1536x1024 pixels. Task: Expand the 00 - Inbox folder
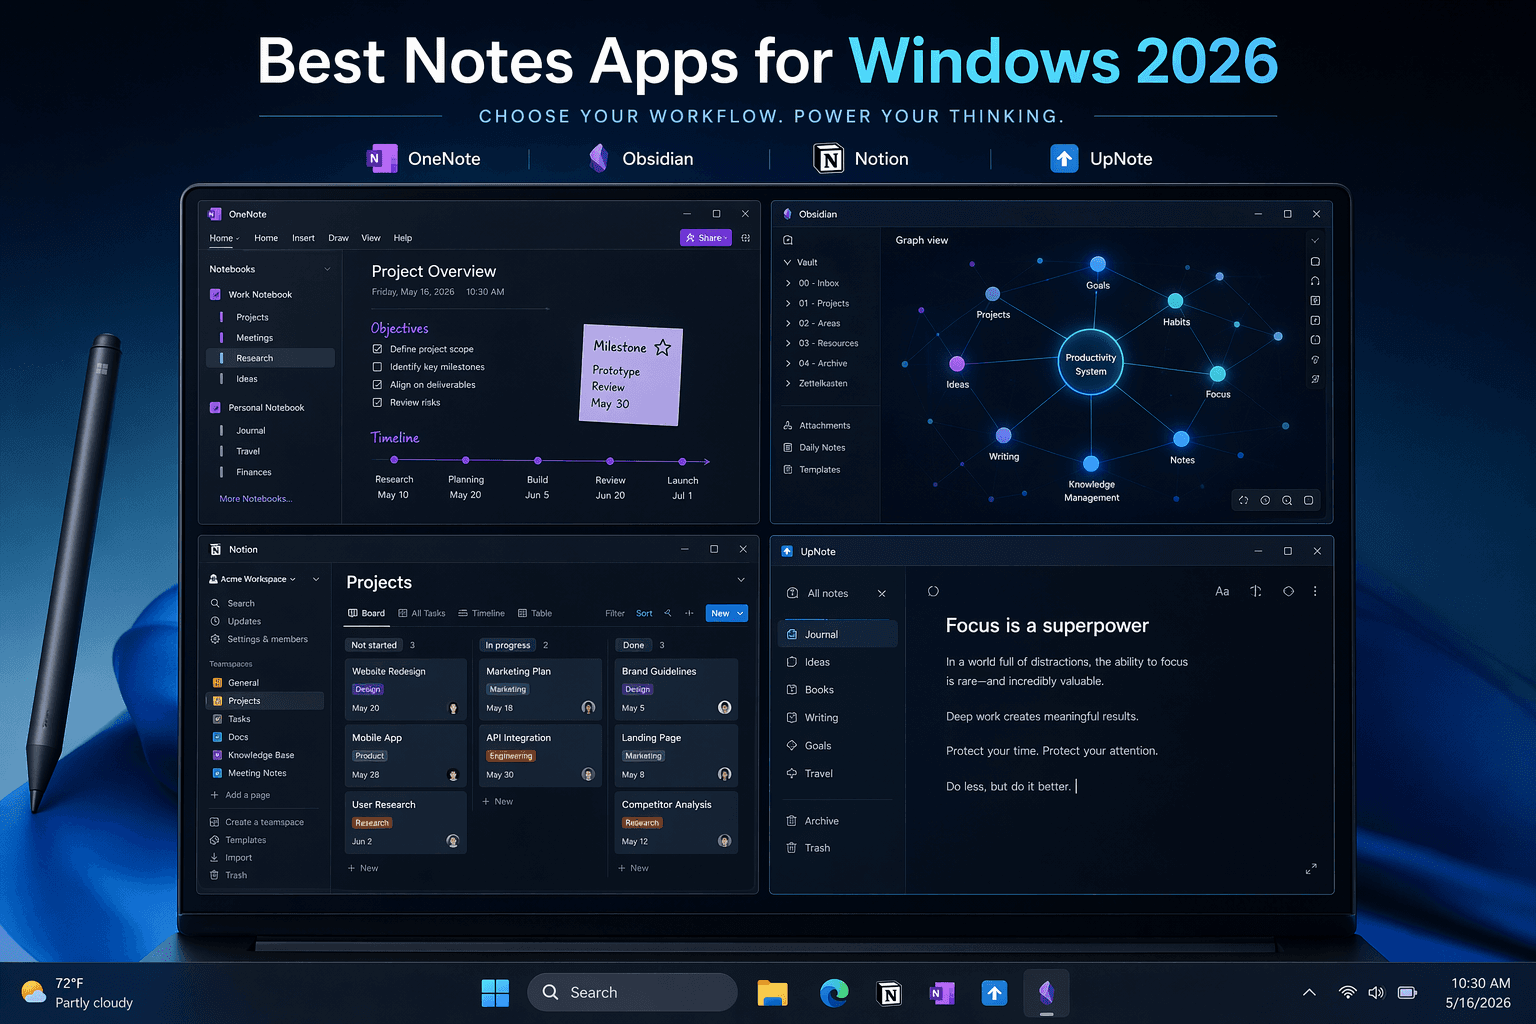point(788,283)
